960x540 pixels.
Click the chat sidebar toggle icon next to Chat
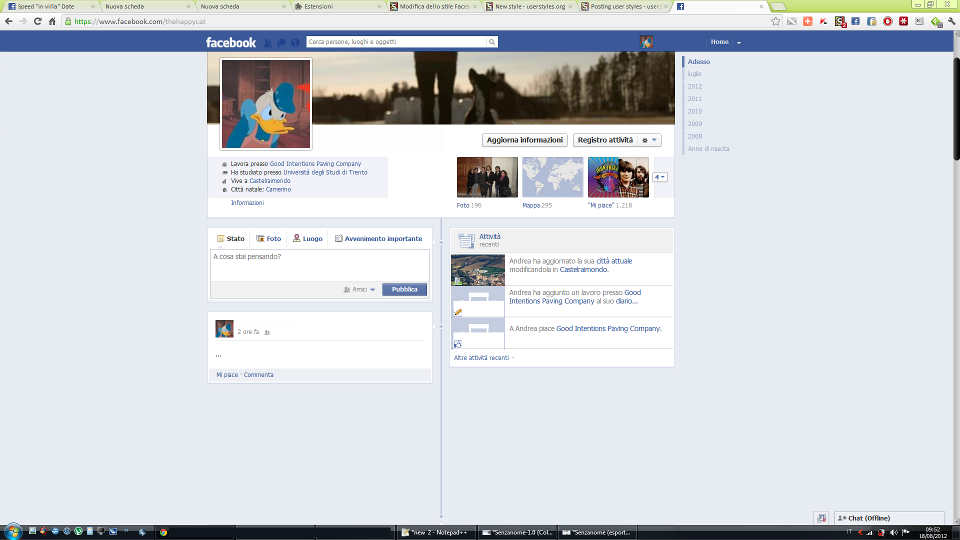pos(822,518)
